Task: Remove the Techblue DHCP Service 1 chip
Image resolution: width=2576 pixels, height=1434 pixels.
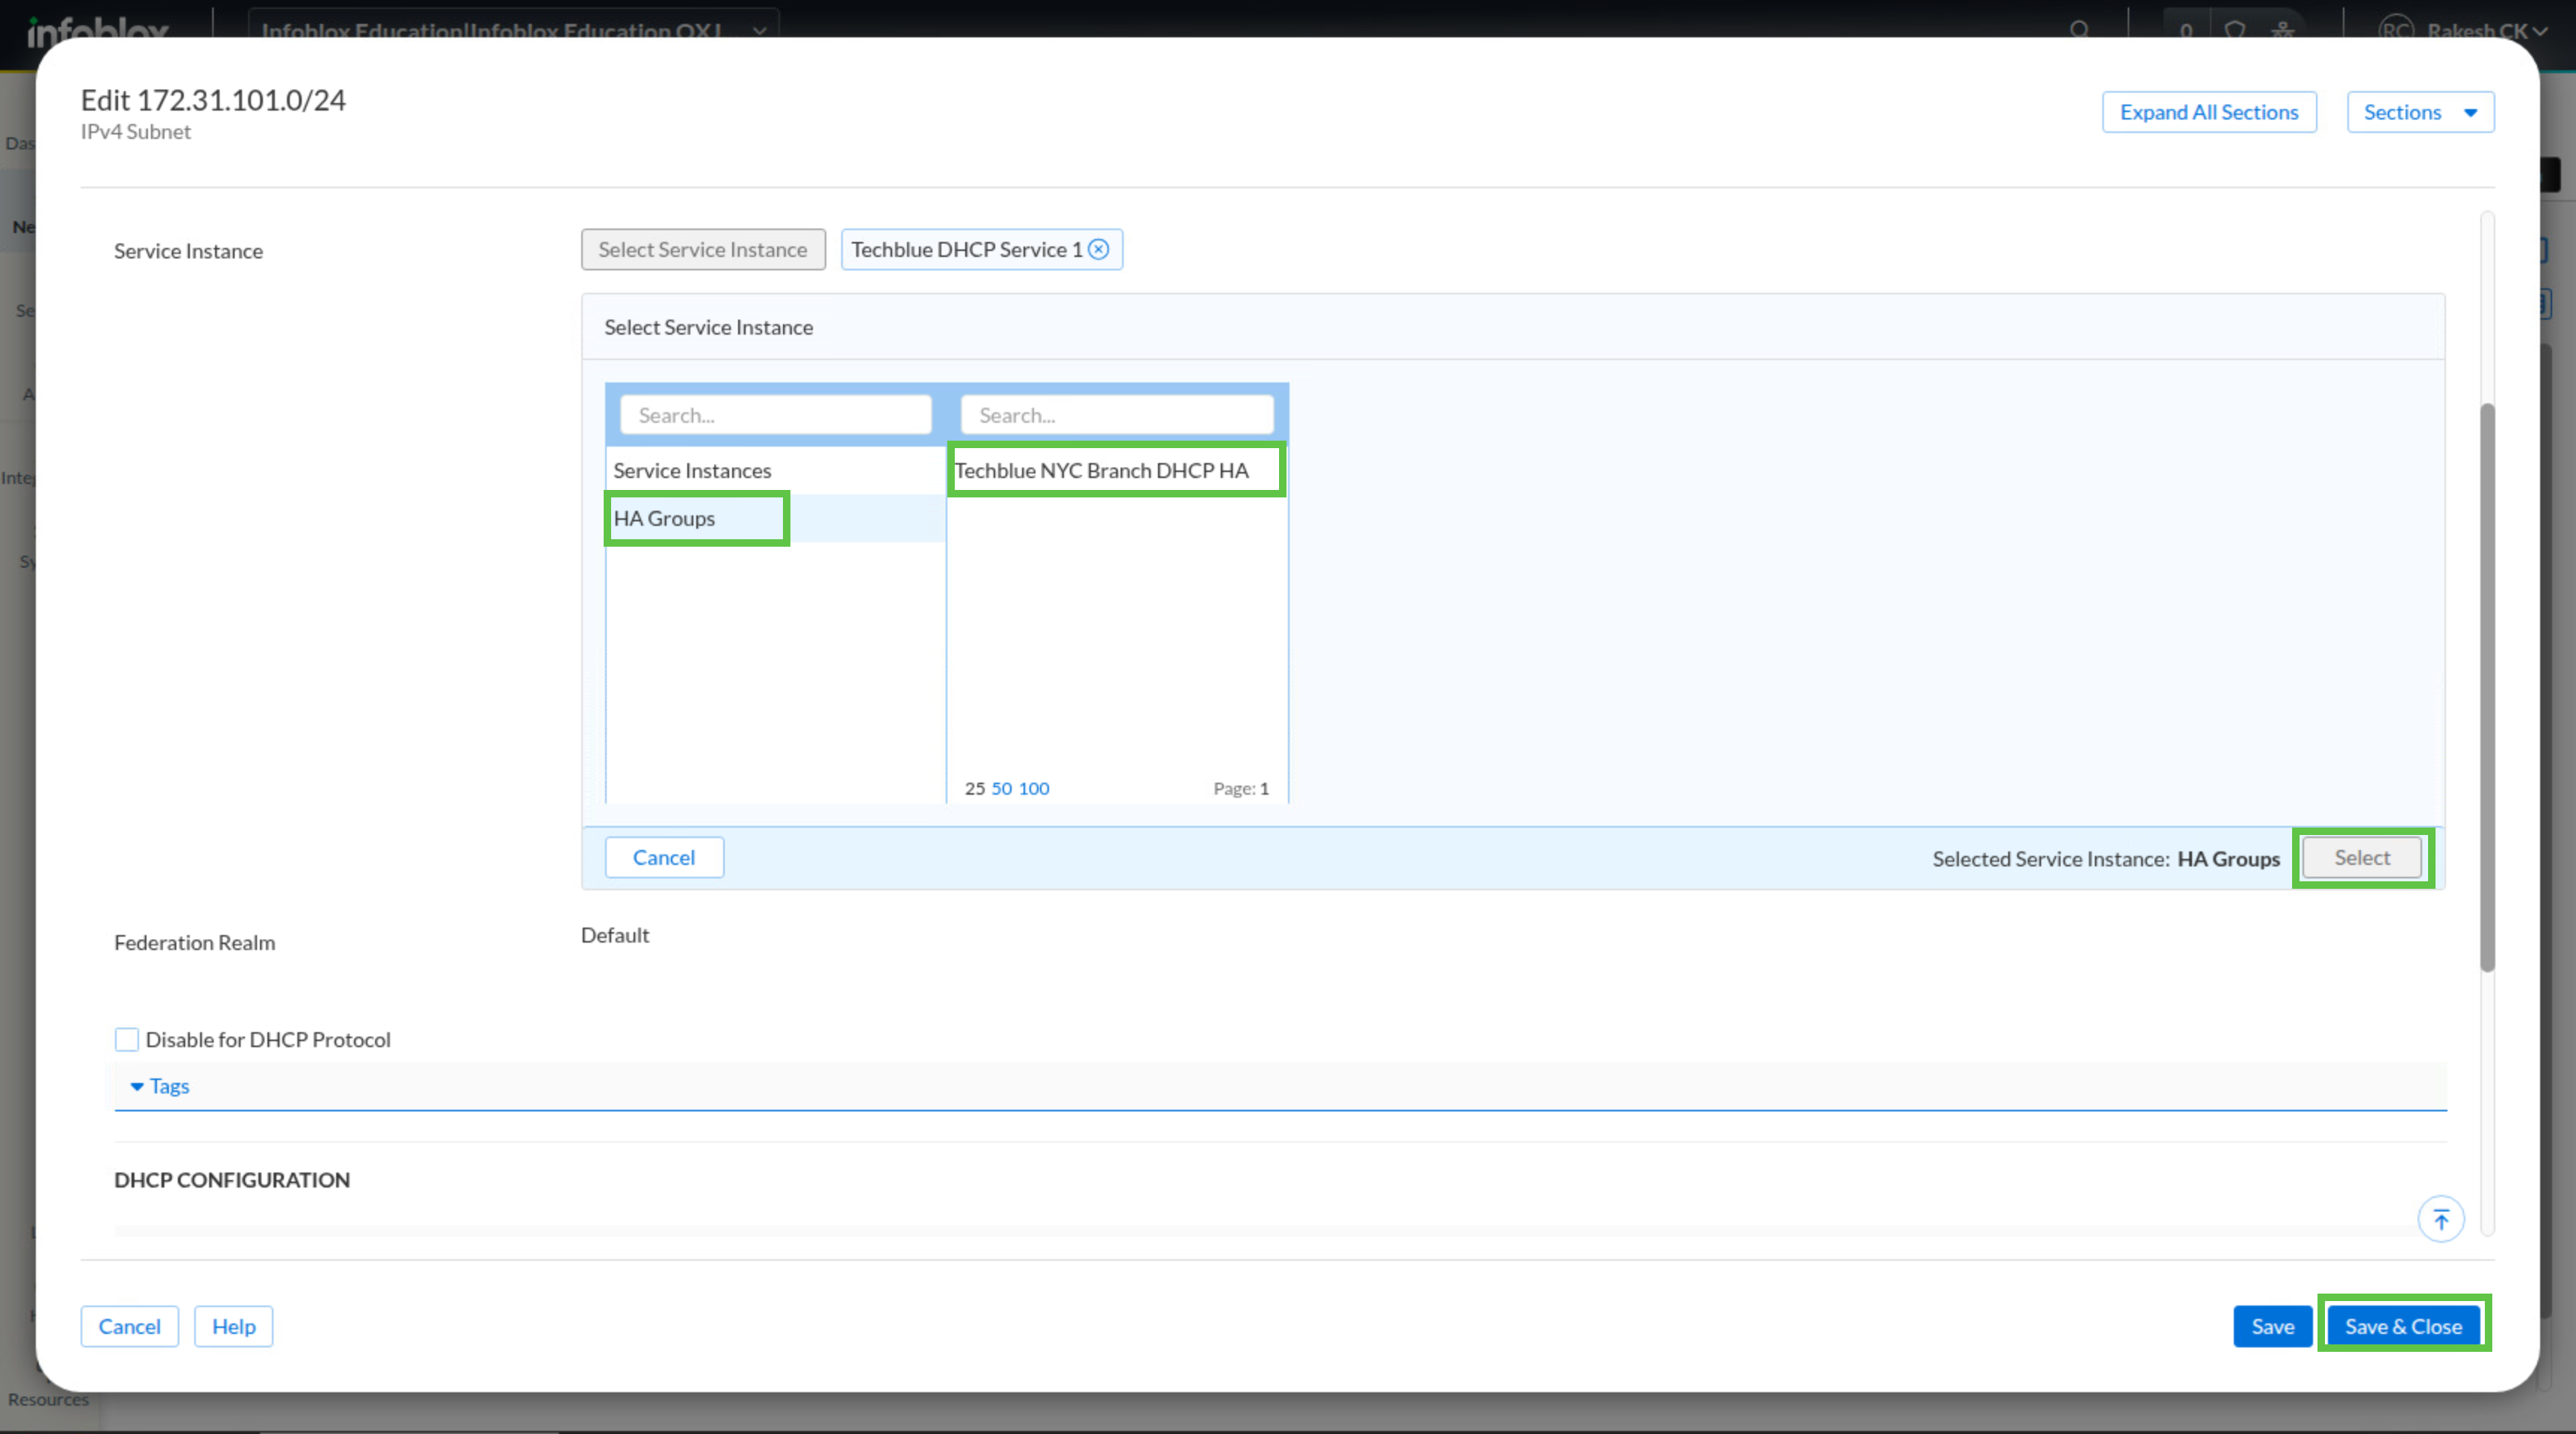Action: 1098,249
